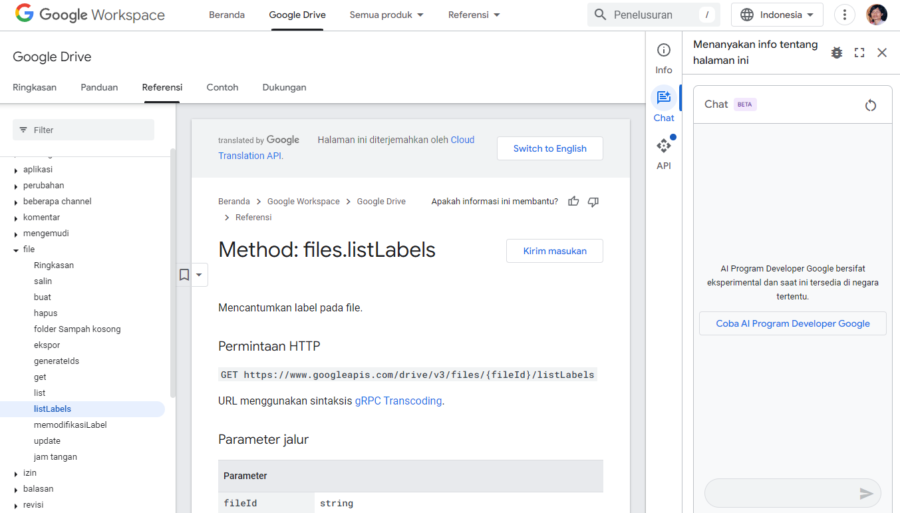Click the send message arrow icon
900x513 pixels.
pos(866,493)
